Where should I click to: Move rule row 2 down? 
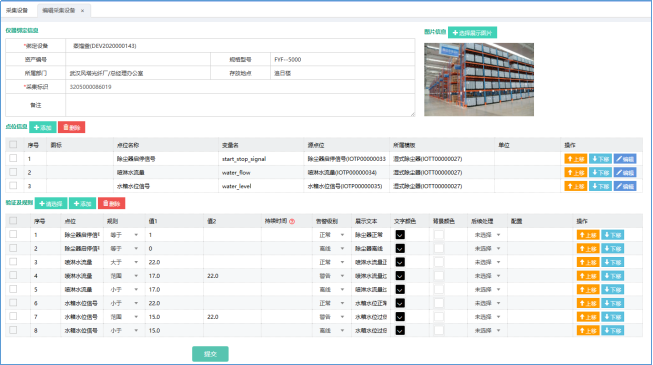coord(613,249)
